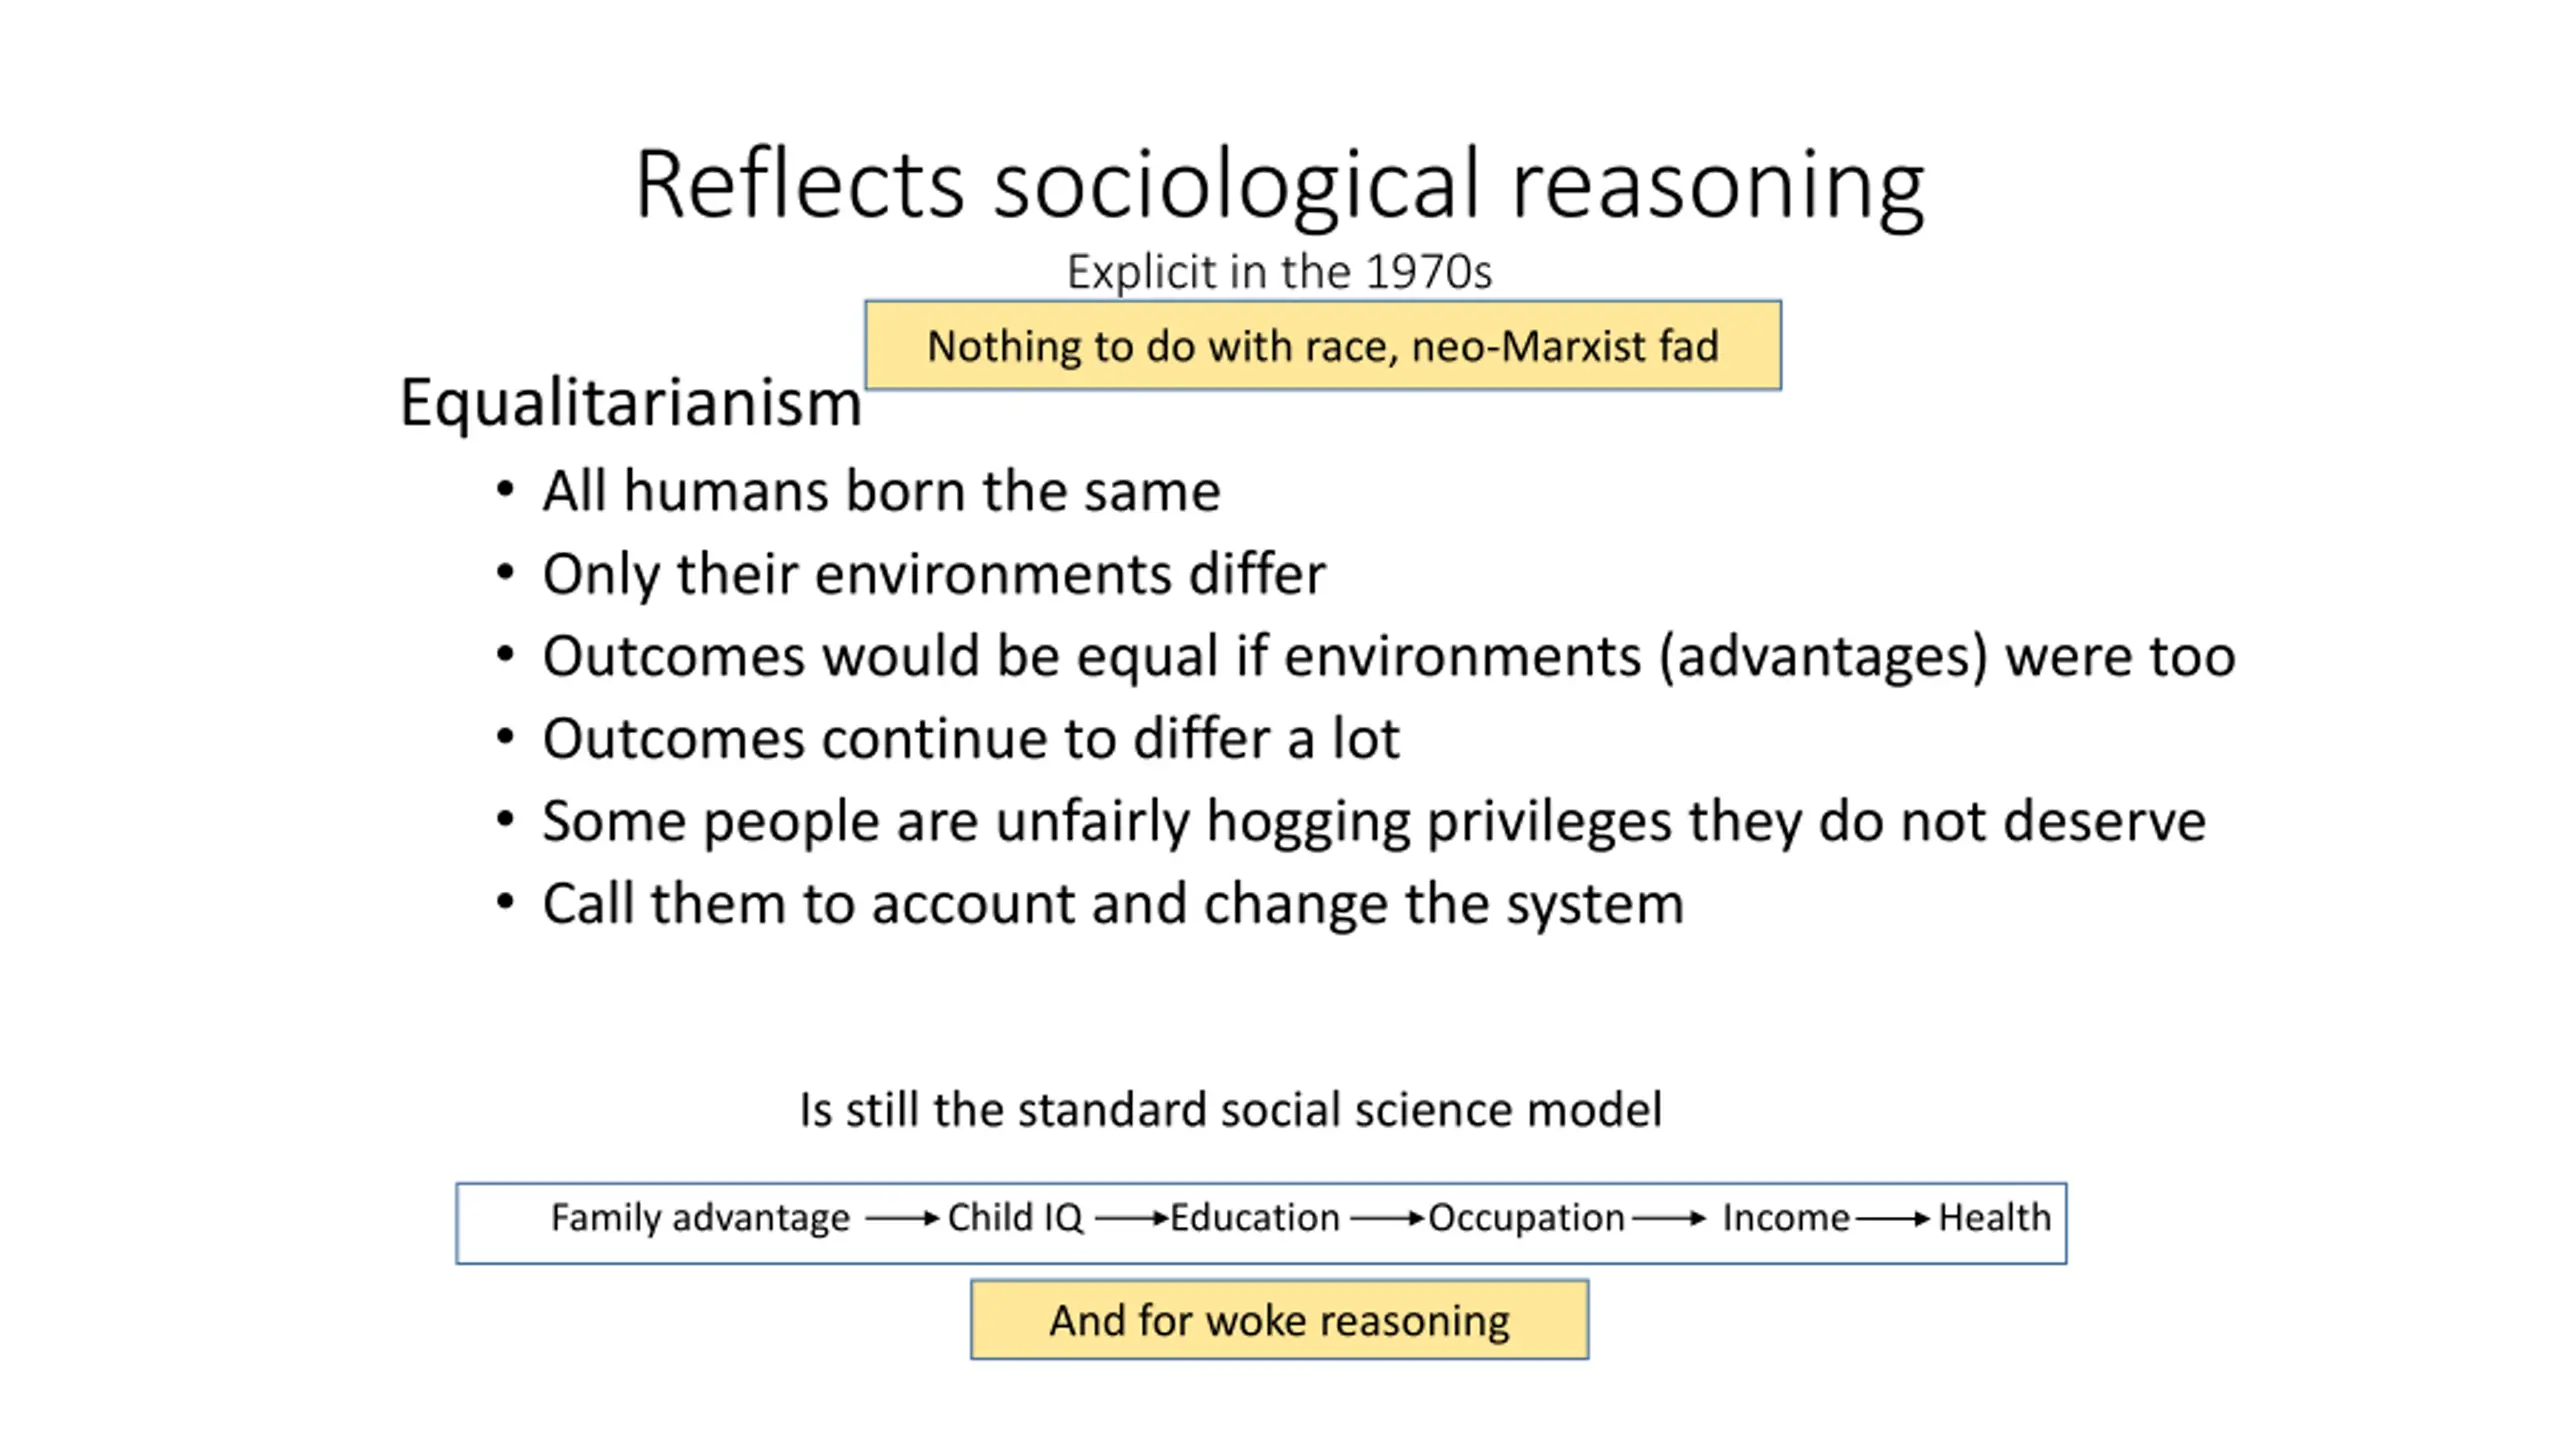Viewport: 2560px width, 1440px height.
Task: Click the 'All humans born the same' bullet
Action: (881, 491)
